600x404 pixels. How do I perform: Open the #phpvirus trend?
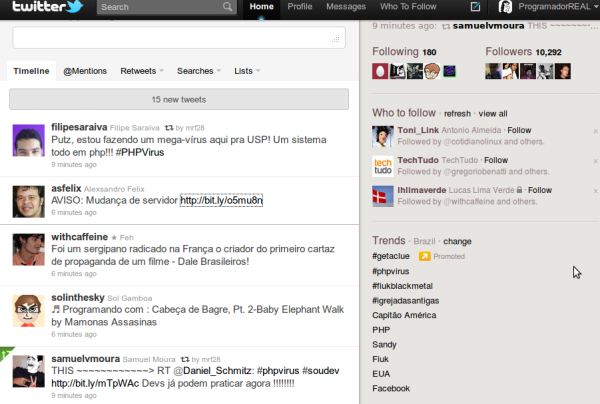pos(390,271)
